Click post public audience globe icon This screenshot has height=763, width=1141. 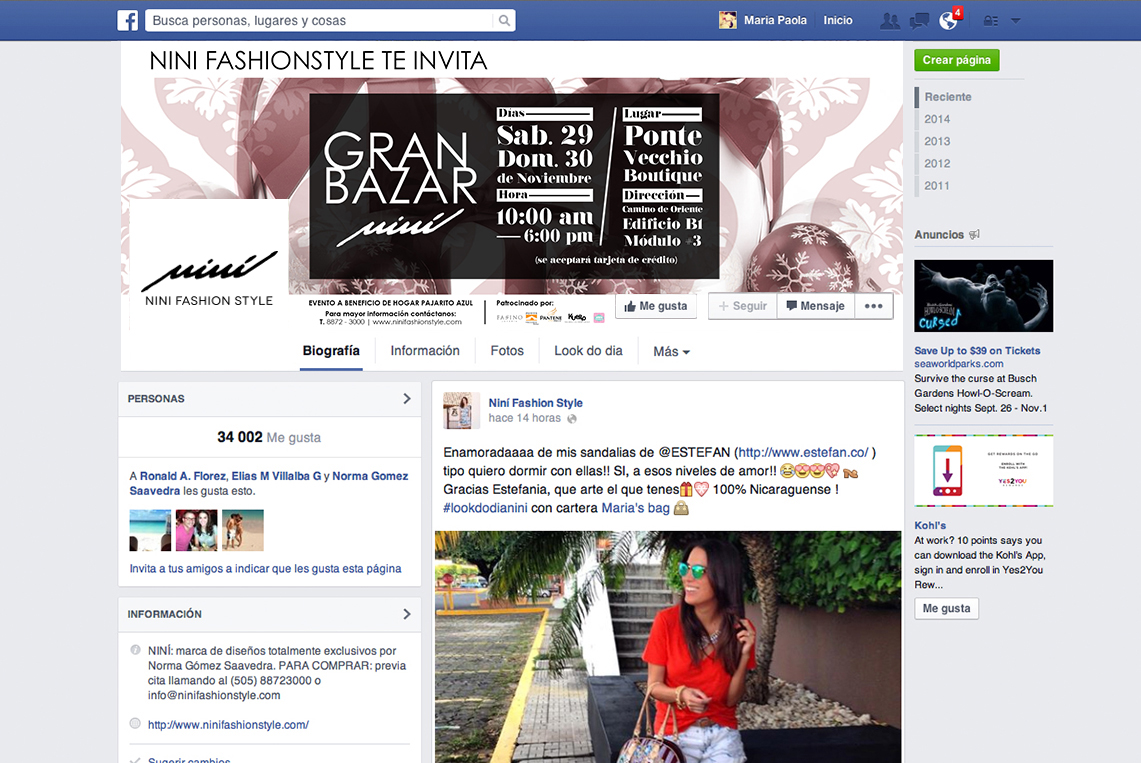572,419
